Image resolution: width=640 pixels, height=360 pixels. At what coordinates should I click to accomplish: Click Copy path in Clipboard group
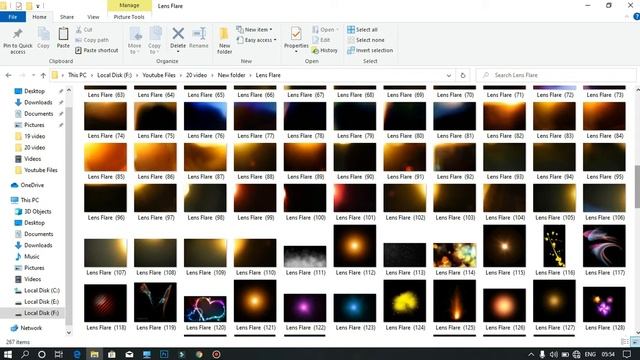(x=92, y=40)
